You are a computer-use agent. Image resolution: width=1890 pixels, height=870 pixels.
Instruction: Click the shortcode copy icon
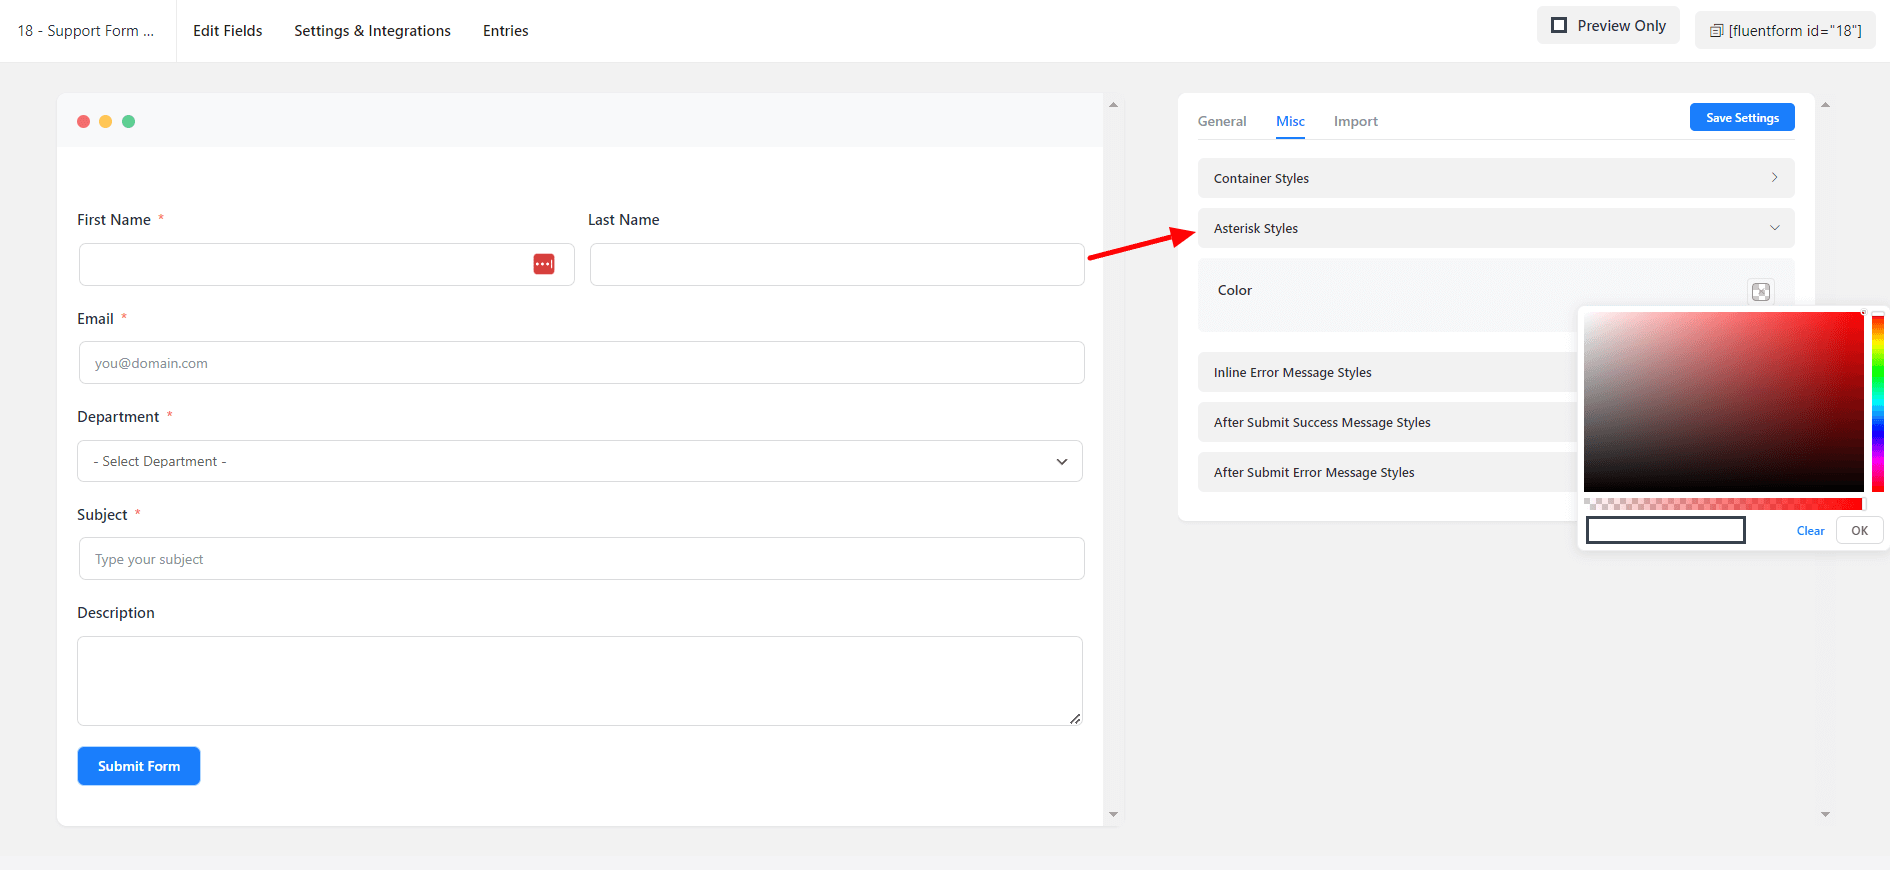1716,31
